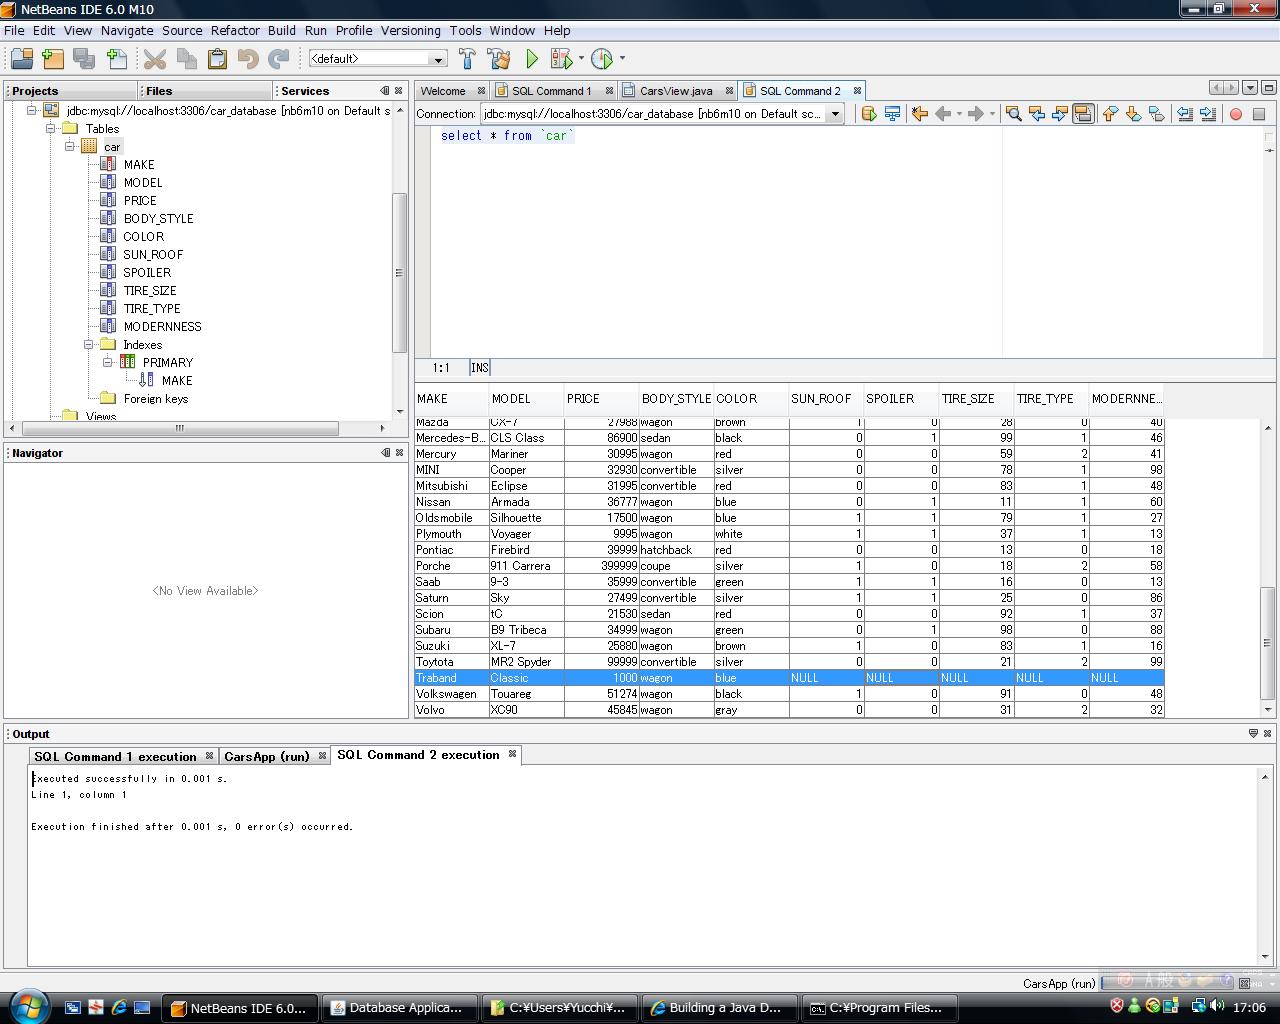Open the Connection dropdown
1280x1024 pixels.
(x=835, y=114)
